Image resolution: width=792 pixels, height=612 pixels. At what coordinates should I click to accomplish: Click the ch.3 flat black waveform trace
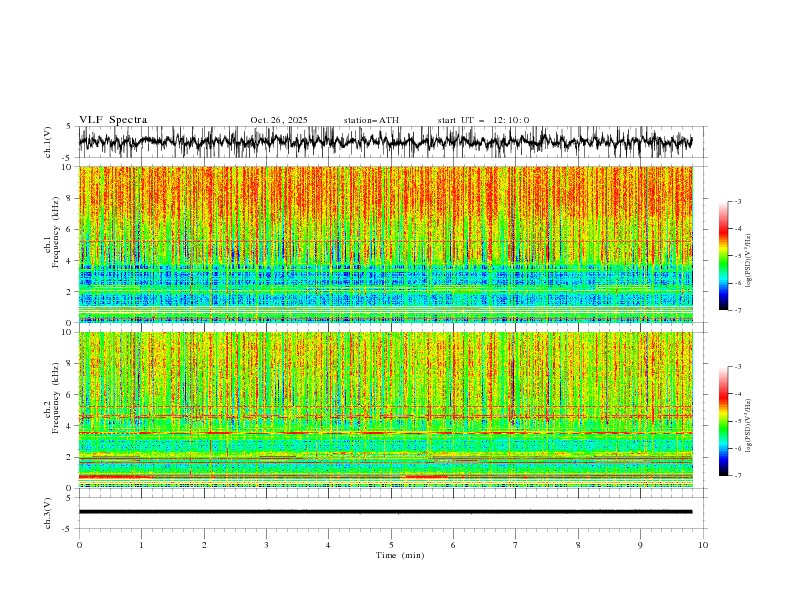pyautogui.click(x=385, y=512)
